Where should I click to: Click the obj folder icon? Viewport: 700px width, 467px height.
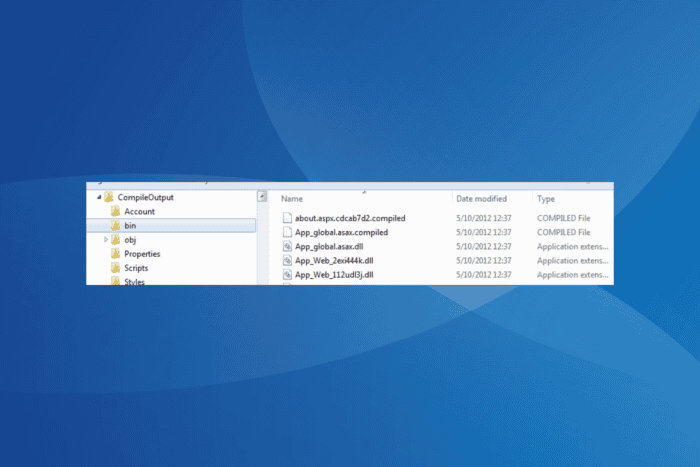coord(116,240)
